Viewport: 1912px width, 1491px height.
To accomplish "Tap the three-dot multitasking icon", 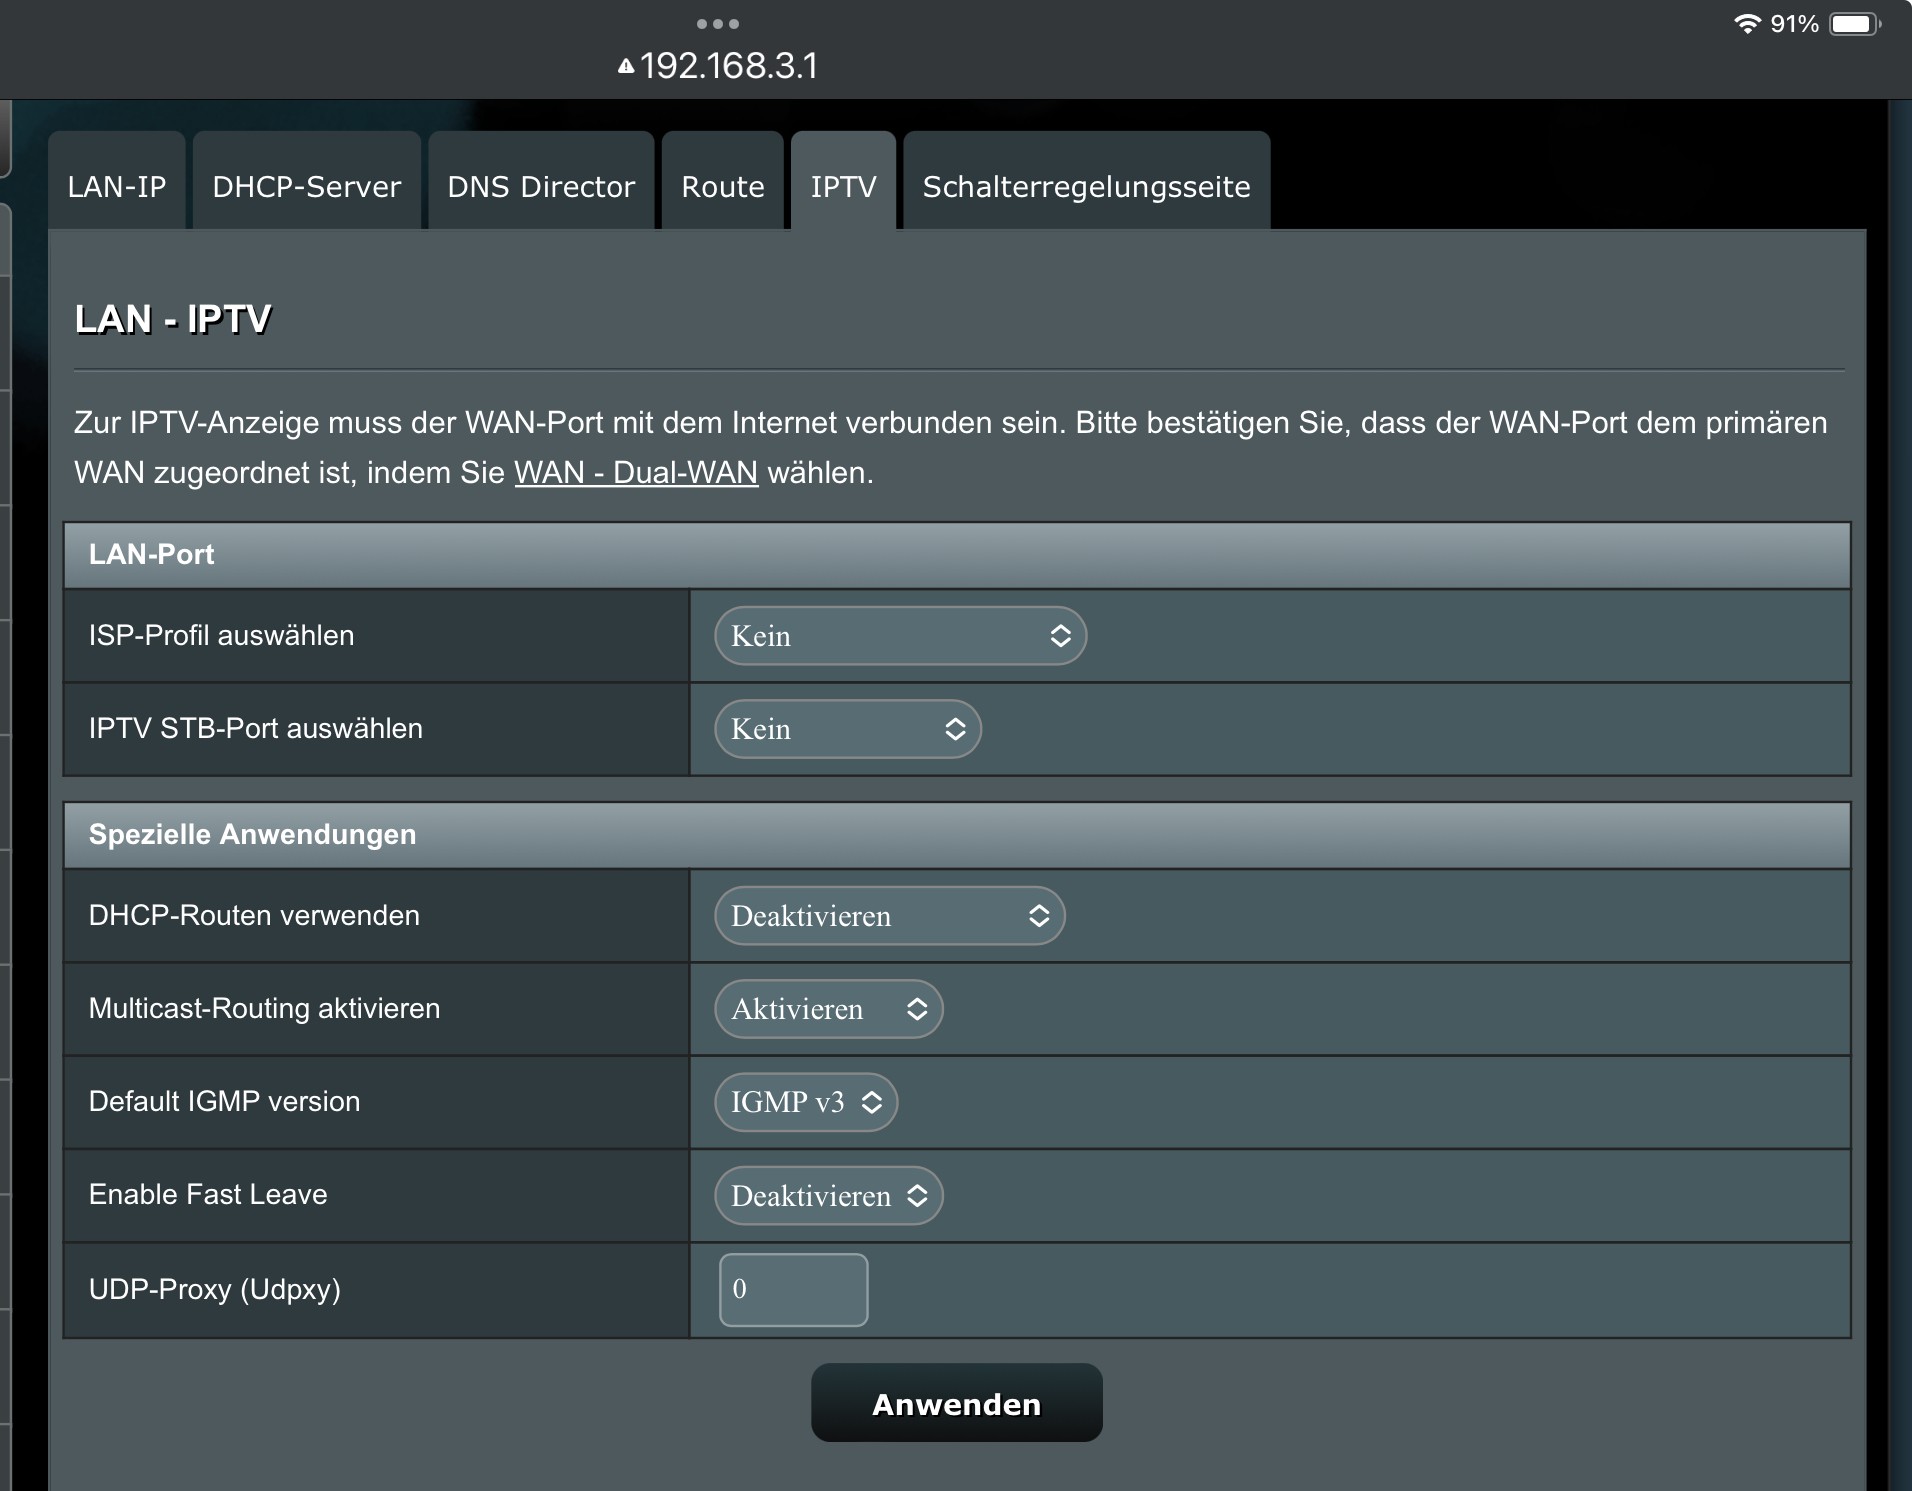I will point(717,23).
